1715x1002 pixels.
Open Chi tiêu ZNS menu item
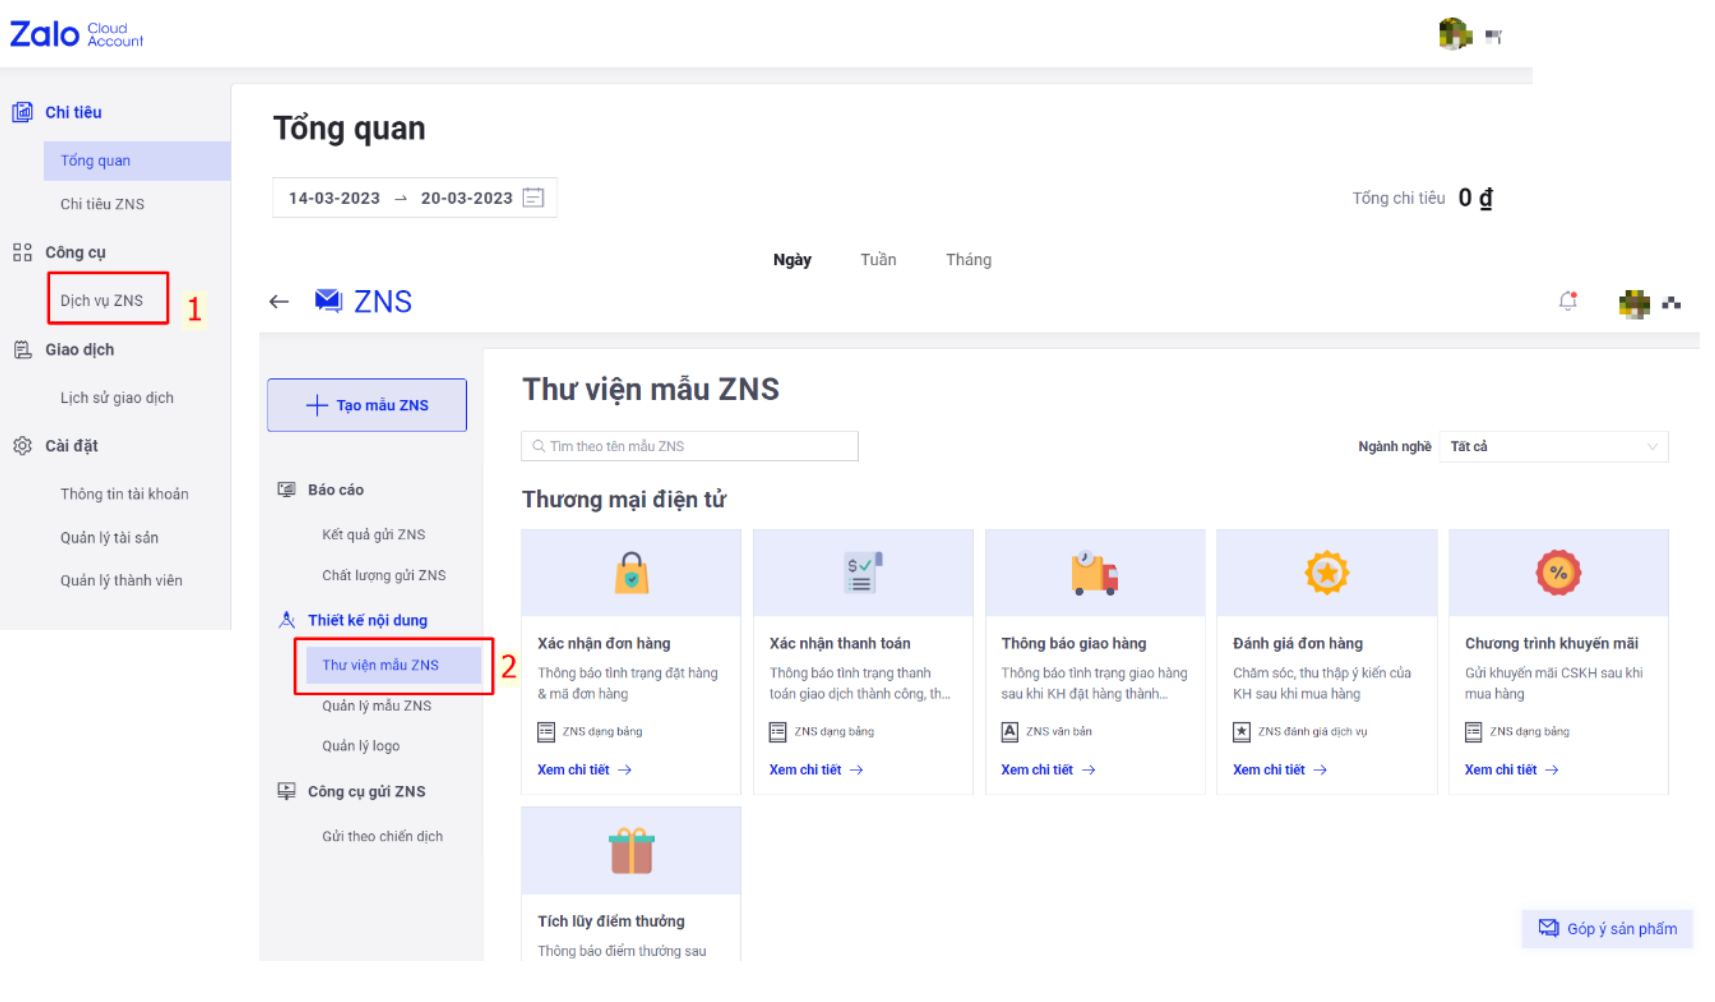pos(102,204)
